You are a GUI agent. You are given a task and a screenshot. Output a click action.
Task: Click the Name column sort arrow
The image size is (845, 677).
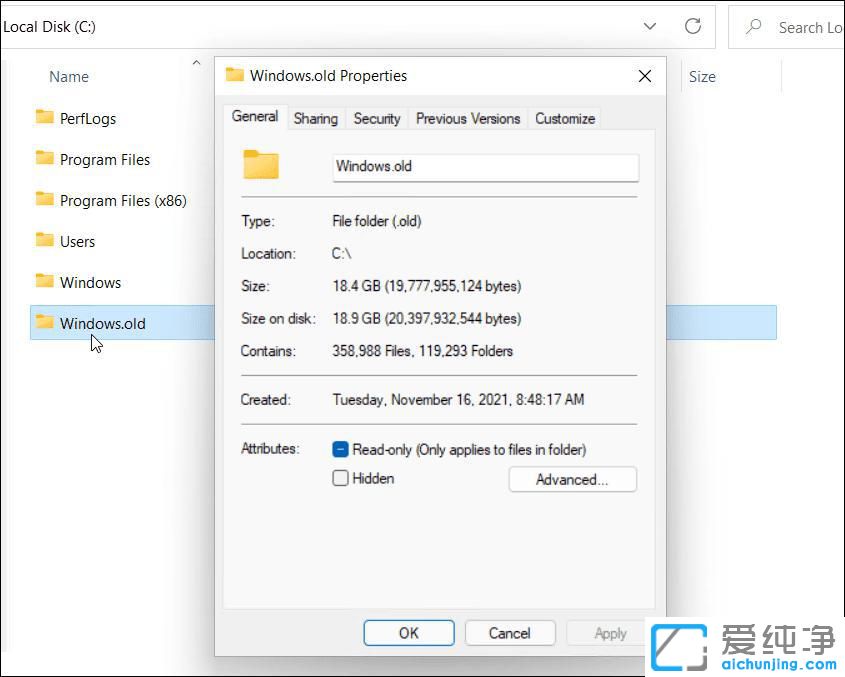click(196, 63)
